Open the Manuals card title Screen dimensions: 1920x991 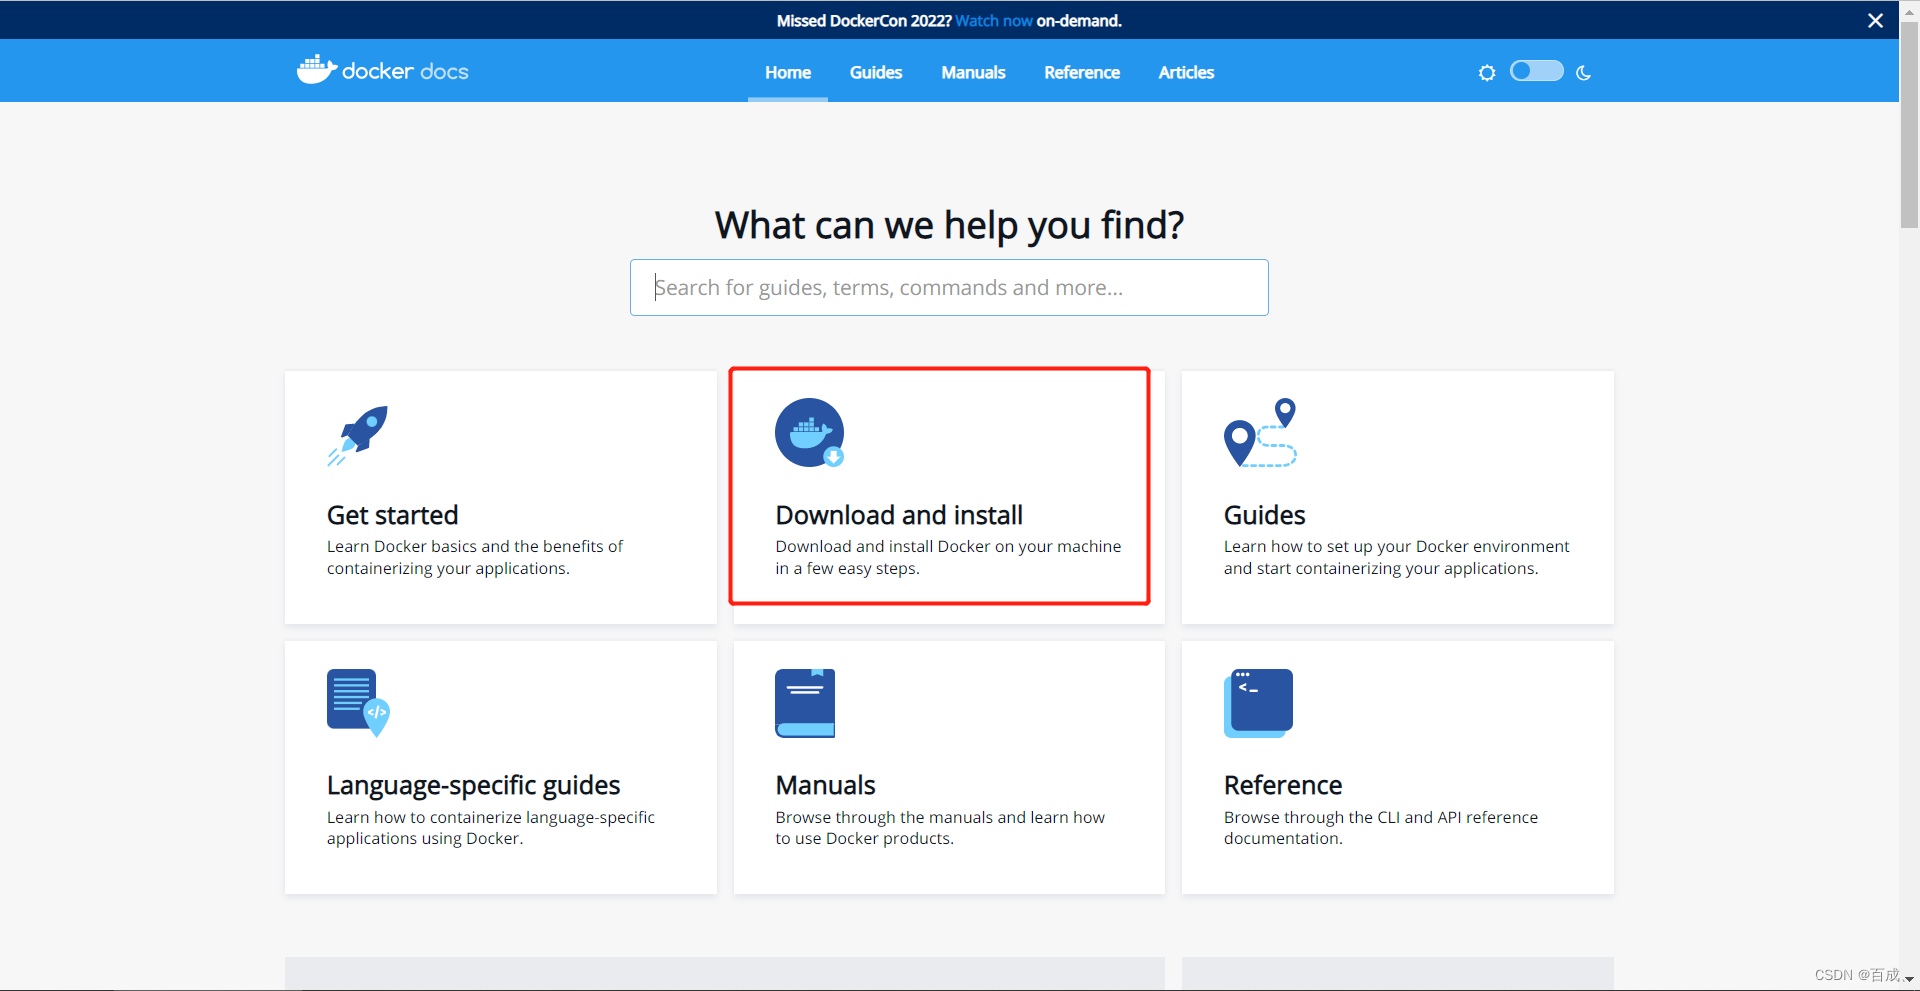[825, 785]
